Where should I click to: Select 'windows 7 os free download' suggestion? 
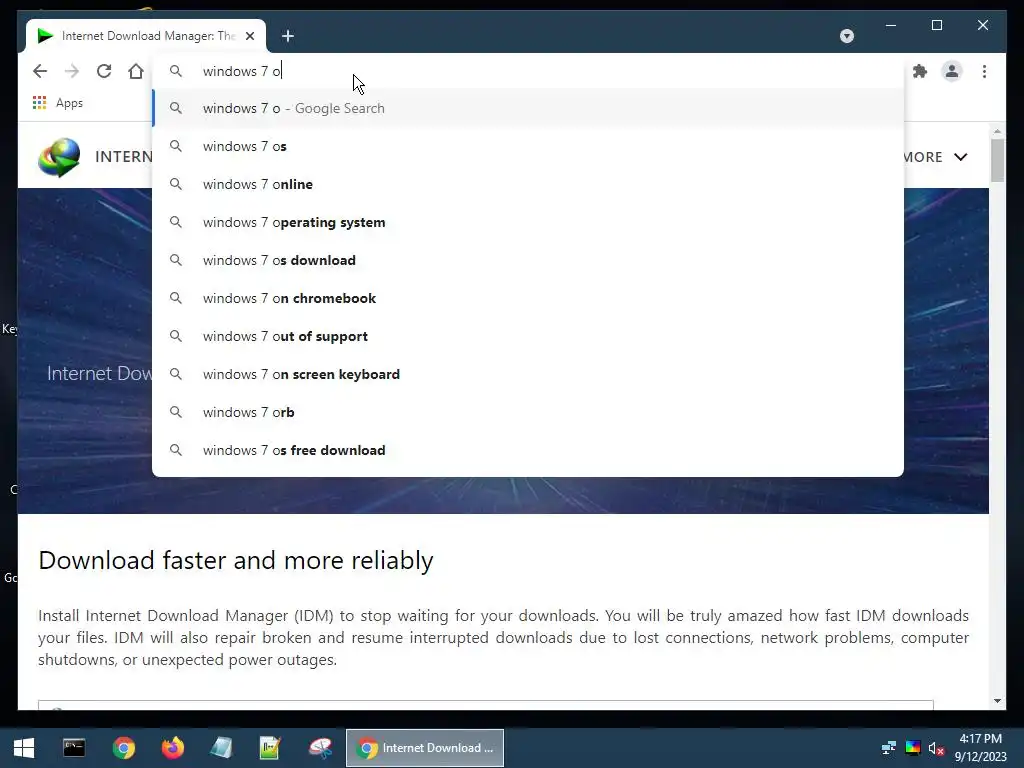click(x=528, y=450)
